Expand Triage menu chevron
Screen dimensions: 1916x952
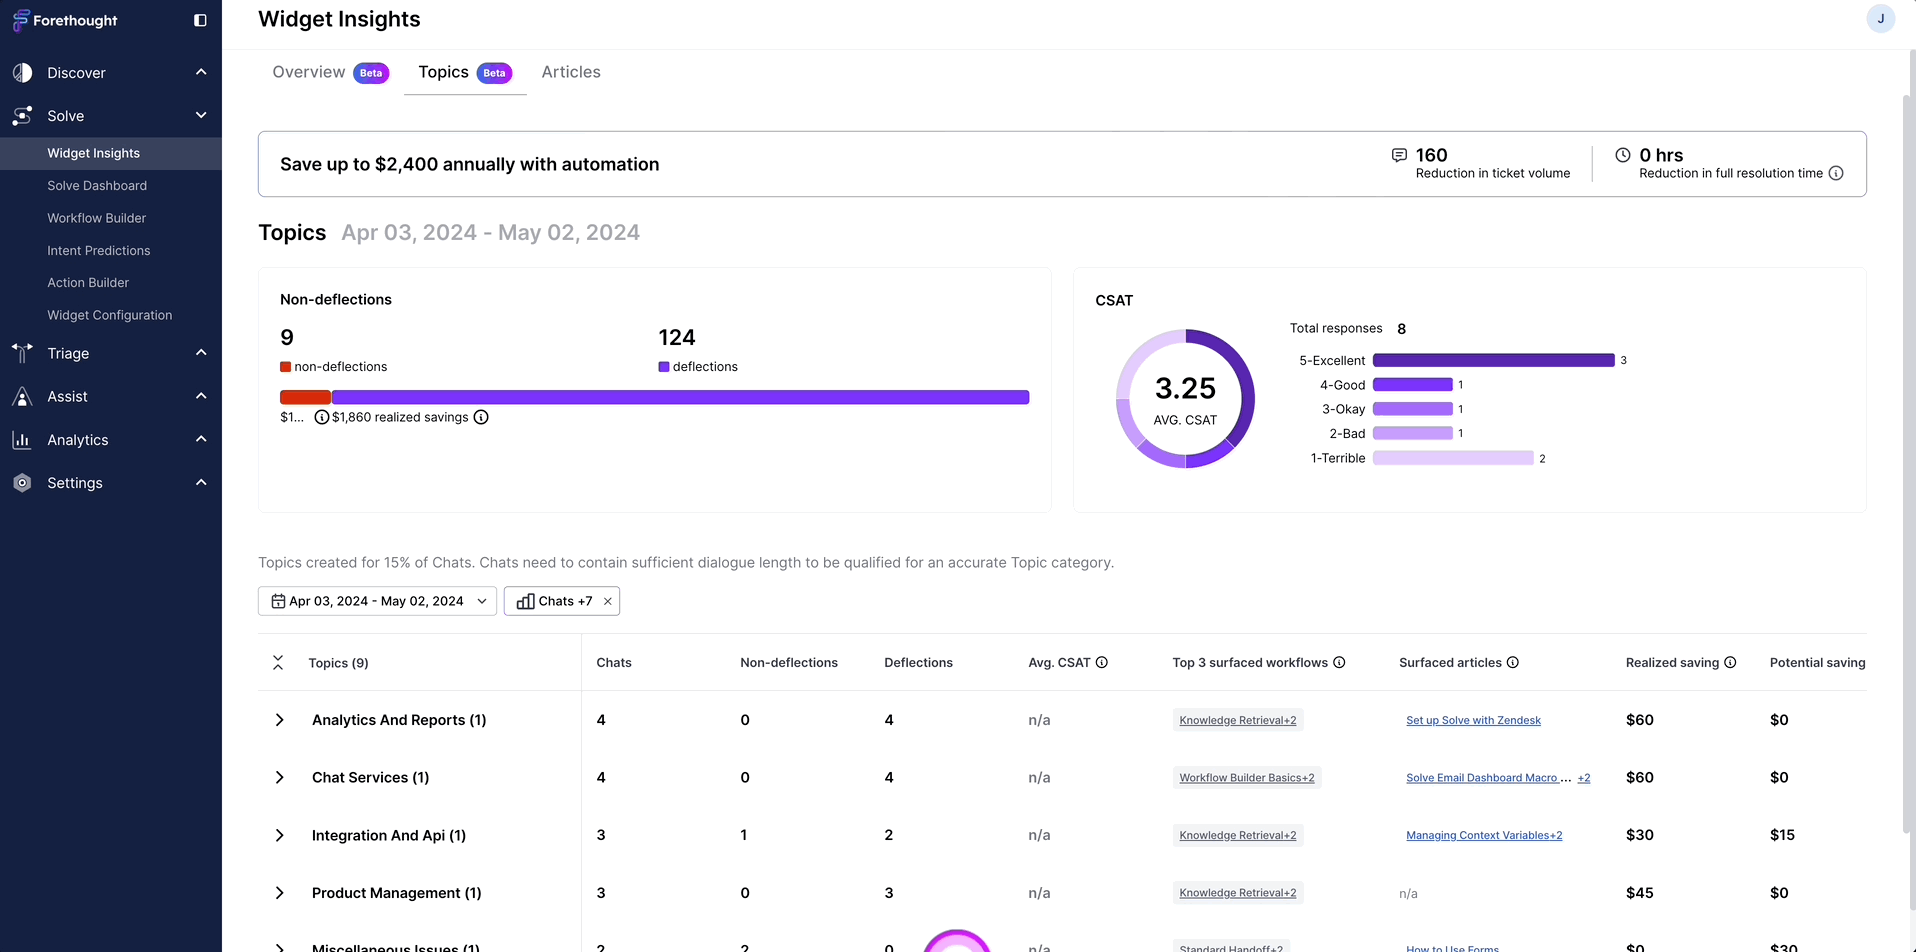pyautogui.click(x=201, y=352)
